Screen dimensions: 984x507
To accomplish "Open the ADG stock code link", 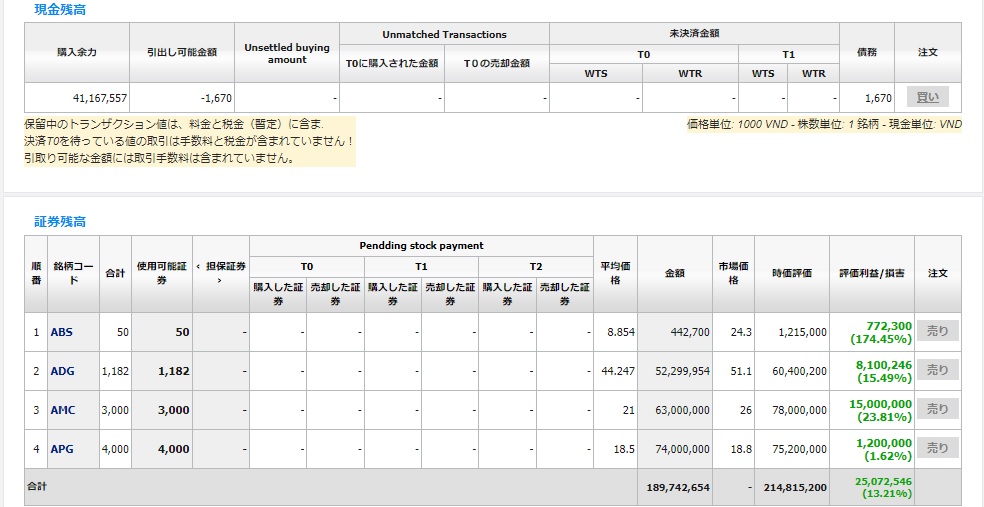I will (x=63, y=371).
